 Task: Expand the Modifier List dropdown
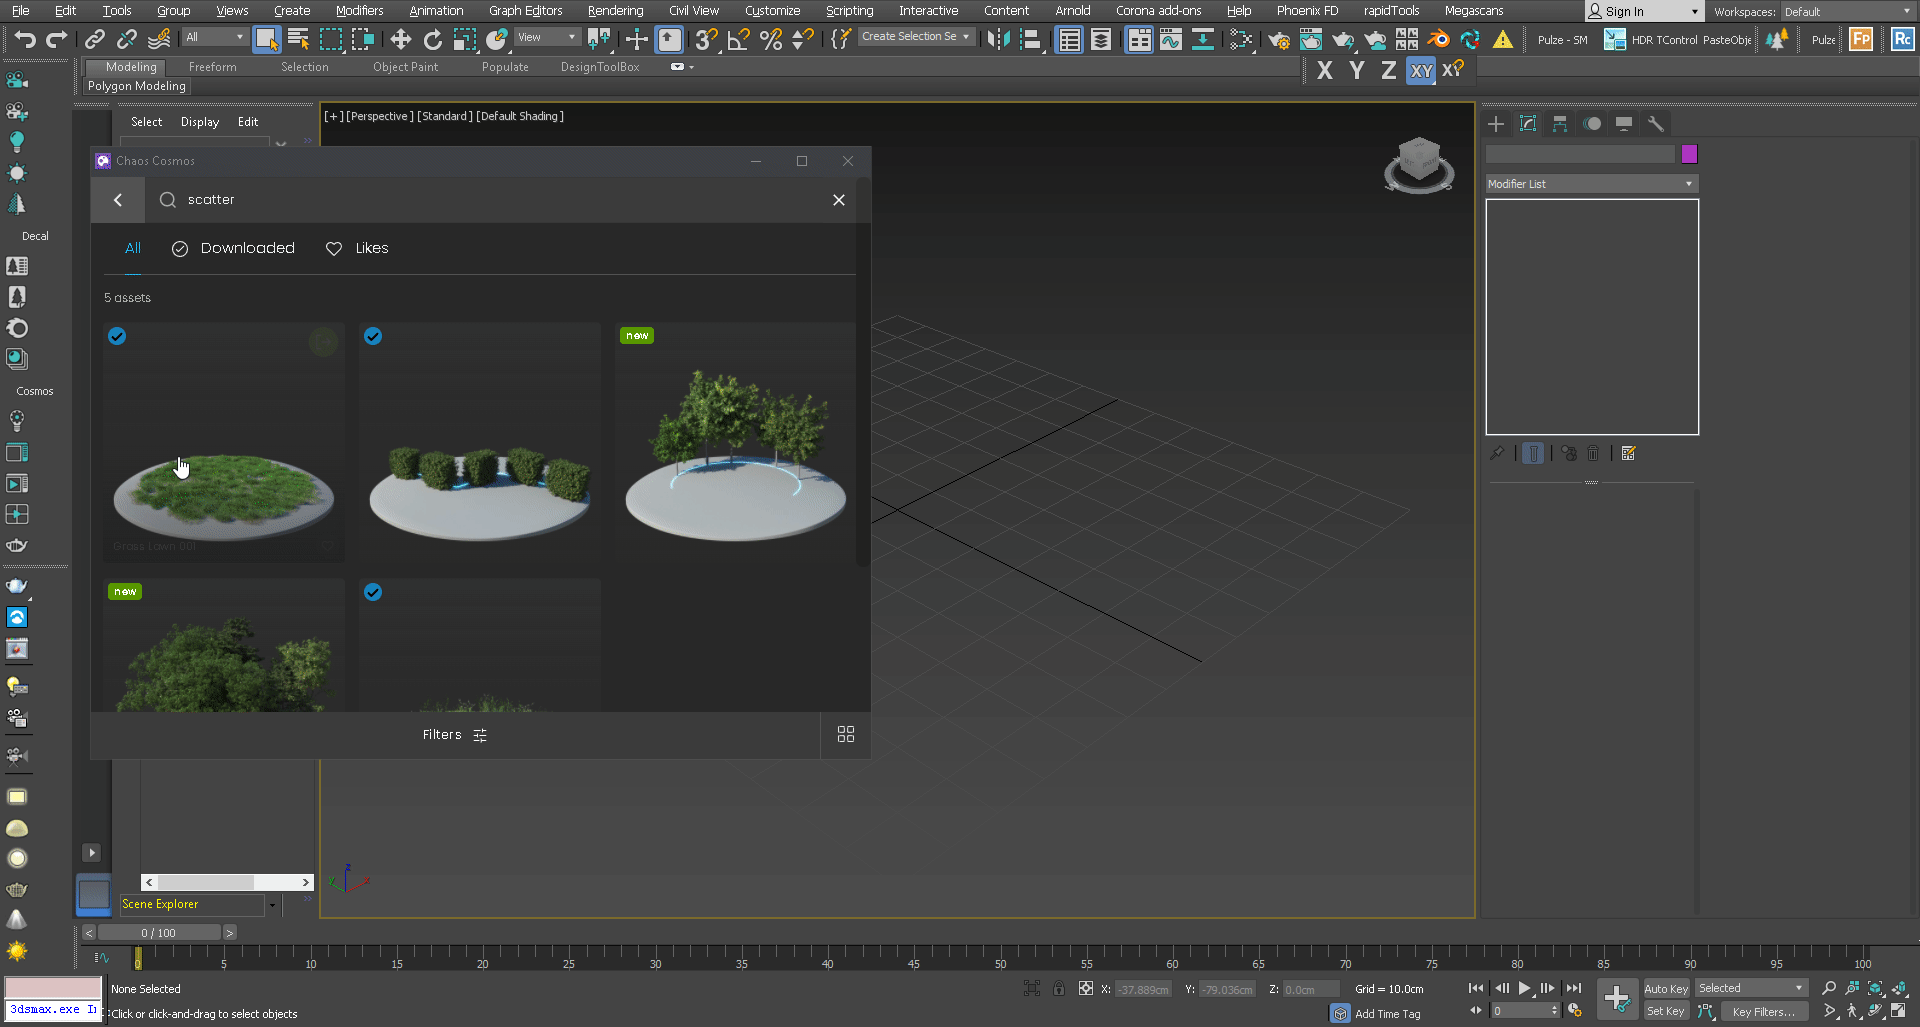tap(1591, 184)
